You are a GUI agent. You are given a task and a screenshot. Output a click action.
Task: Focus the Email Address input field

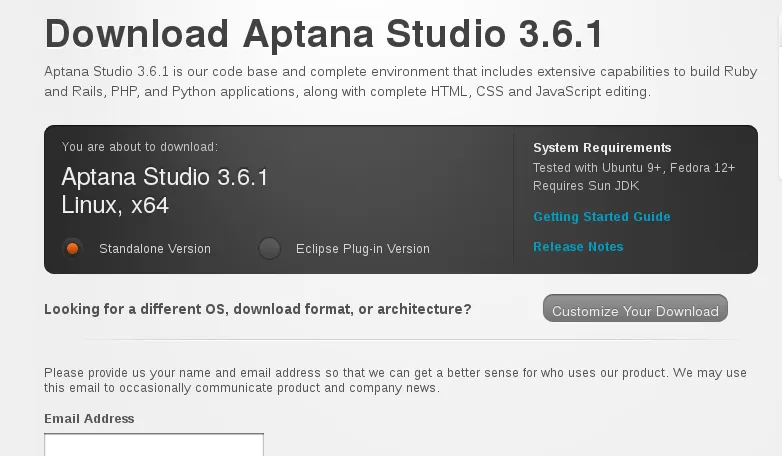point(154,445)
